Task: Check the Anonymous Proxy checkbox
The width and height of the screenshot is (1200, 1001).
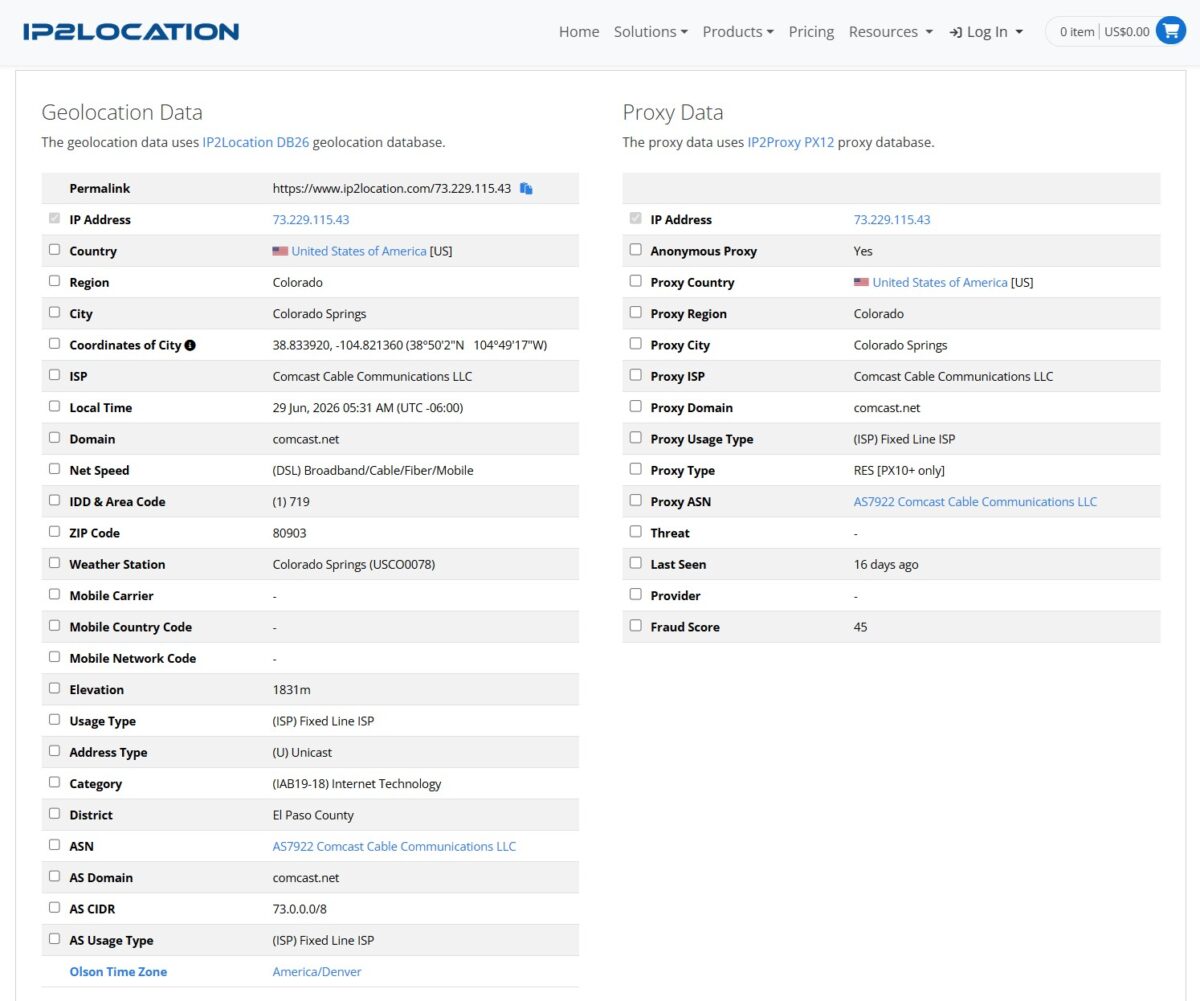Action: pyautogui.click(x=635, y=250)
